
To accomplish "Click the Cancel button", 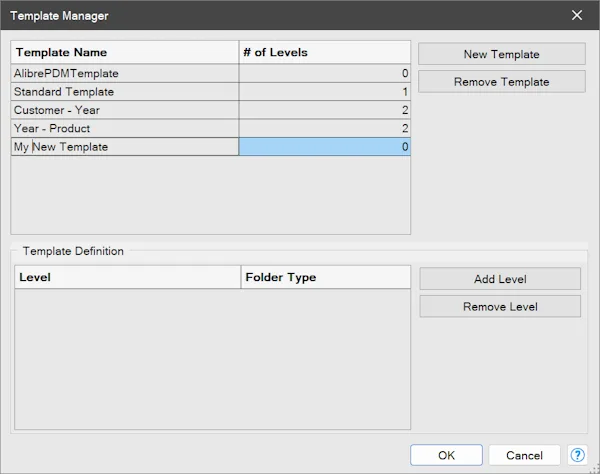I will [524, 455].
